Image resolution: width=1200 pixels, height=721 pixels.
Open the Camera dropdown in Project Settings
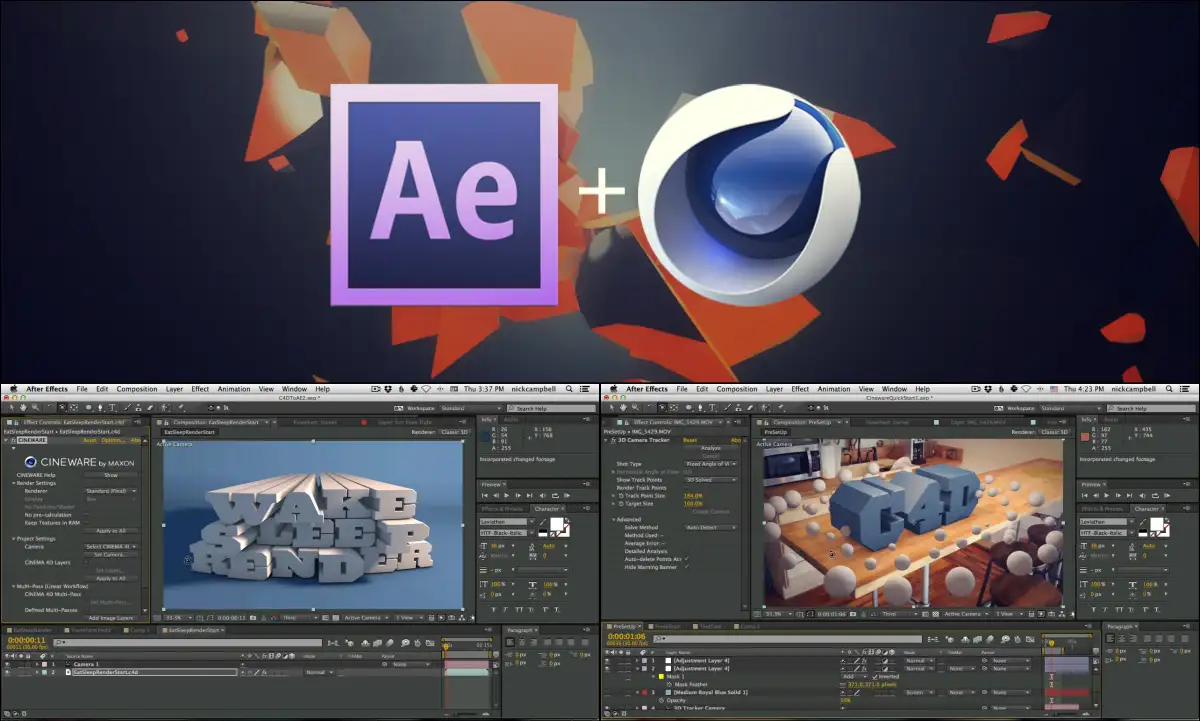tap(112, 546)
